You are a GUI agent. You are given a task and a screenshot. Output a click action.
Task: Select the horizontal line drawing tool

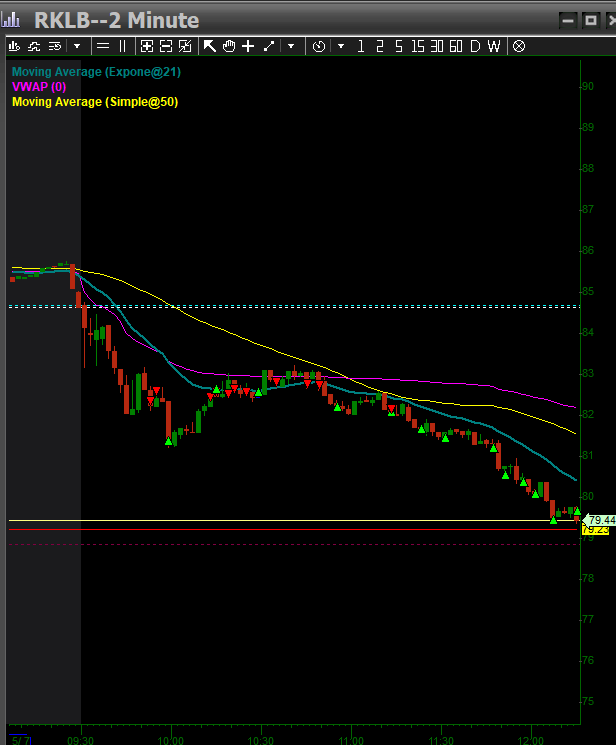103,46
